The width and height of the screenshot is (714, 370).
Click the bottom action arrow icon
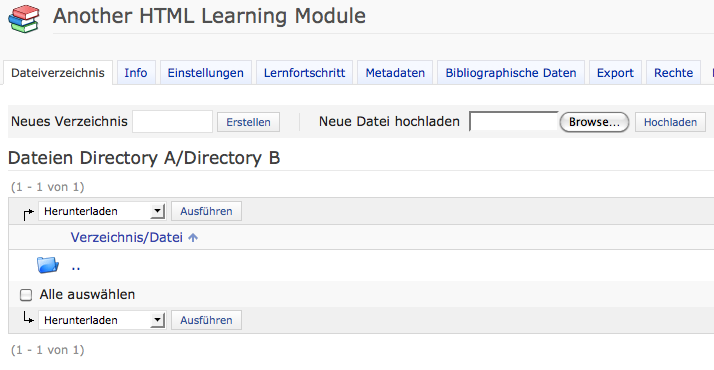coord(28,318)
